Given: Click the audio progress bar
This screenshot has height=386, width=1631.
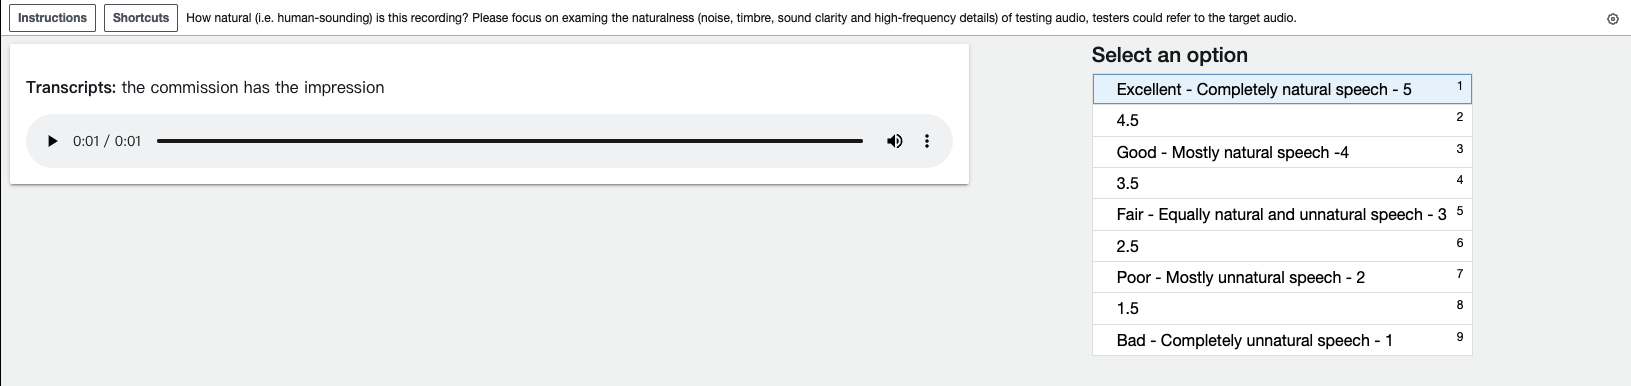Looking at the screenshot, I should tap(510, 141).
